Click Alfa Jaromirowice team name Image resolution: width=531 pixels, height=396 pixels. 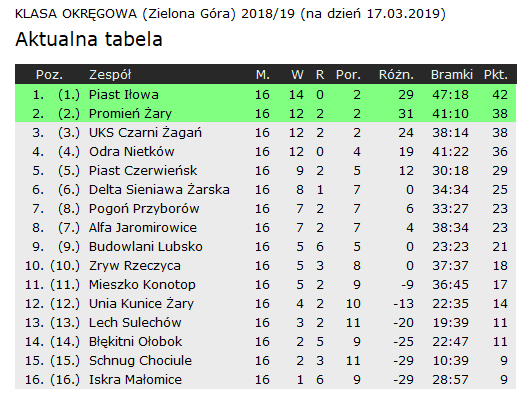pyautogui.click(x=143, y=228)
